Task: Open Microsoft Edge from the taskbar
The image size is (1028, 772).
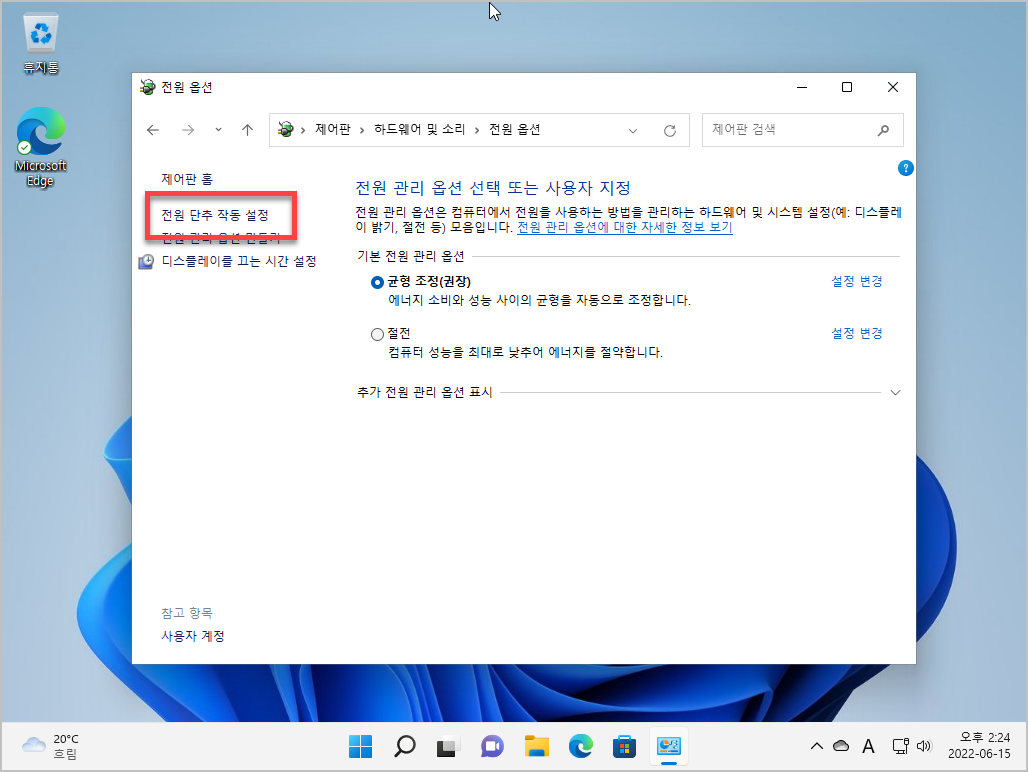Action: [x=580, y=746]
